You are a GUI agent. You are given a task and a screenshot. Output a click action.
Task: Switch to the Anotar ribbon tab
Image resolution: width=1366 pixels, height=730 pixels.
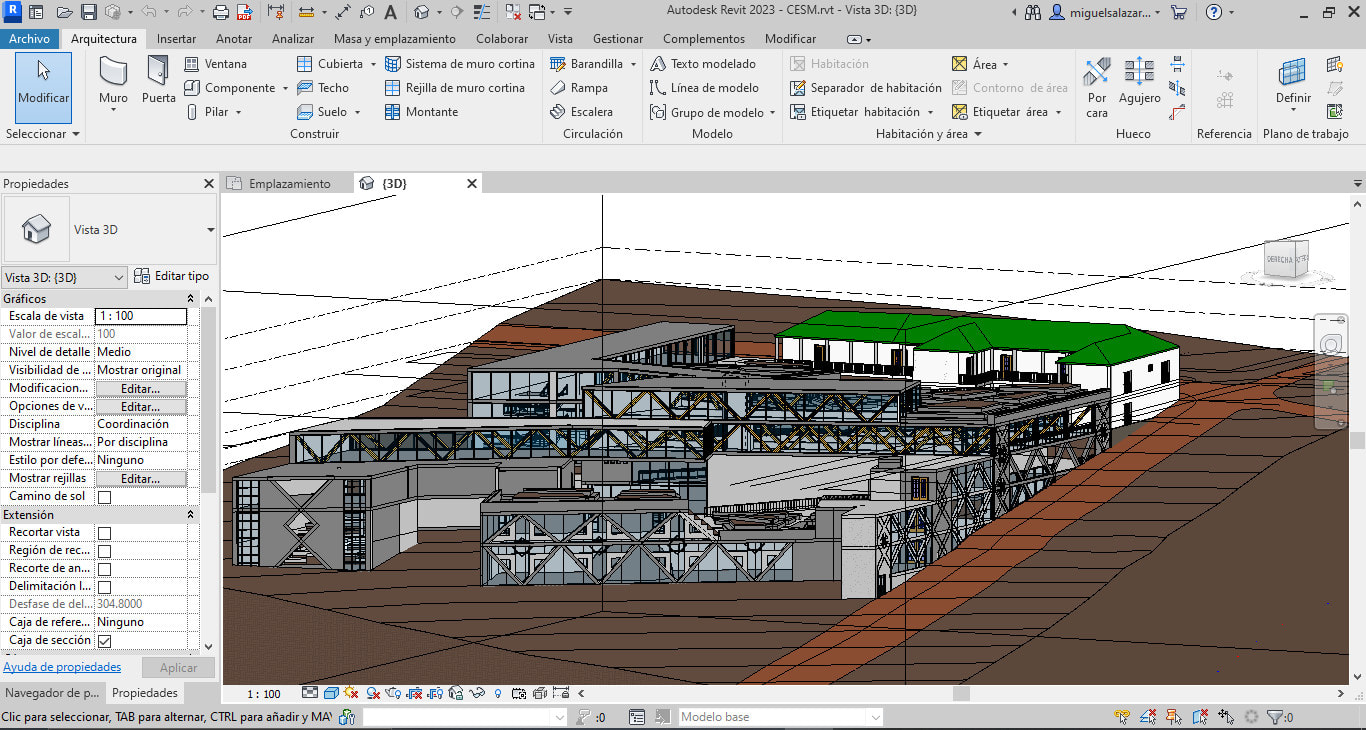[234, 39]
